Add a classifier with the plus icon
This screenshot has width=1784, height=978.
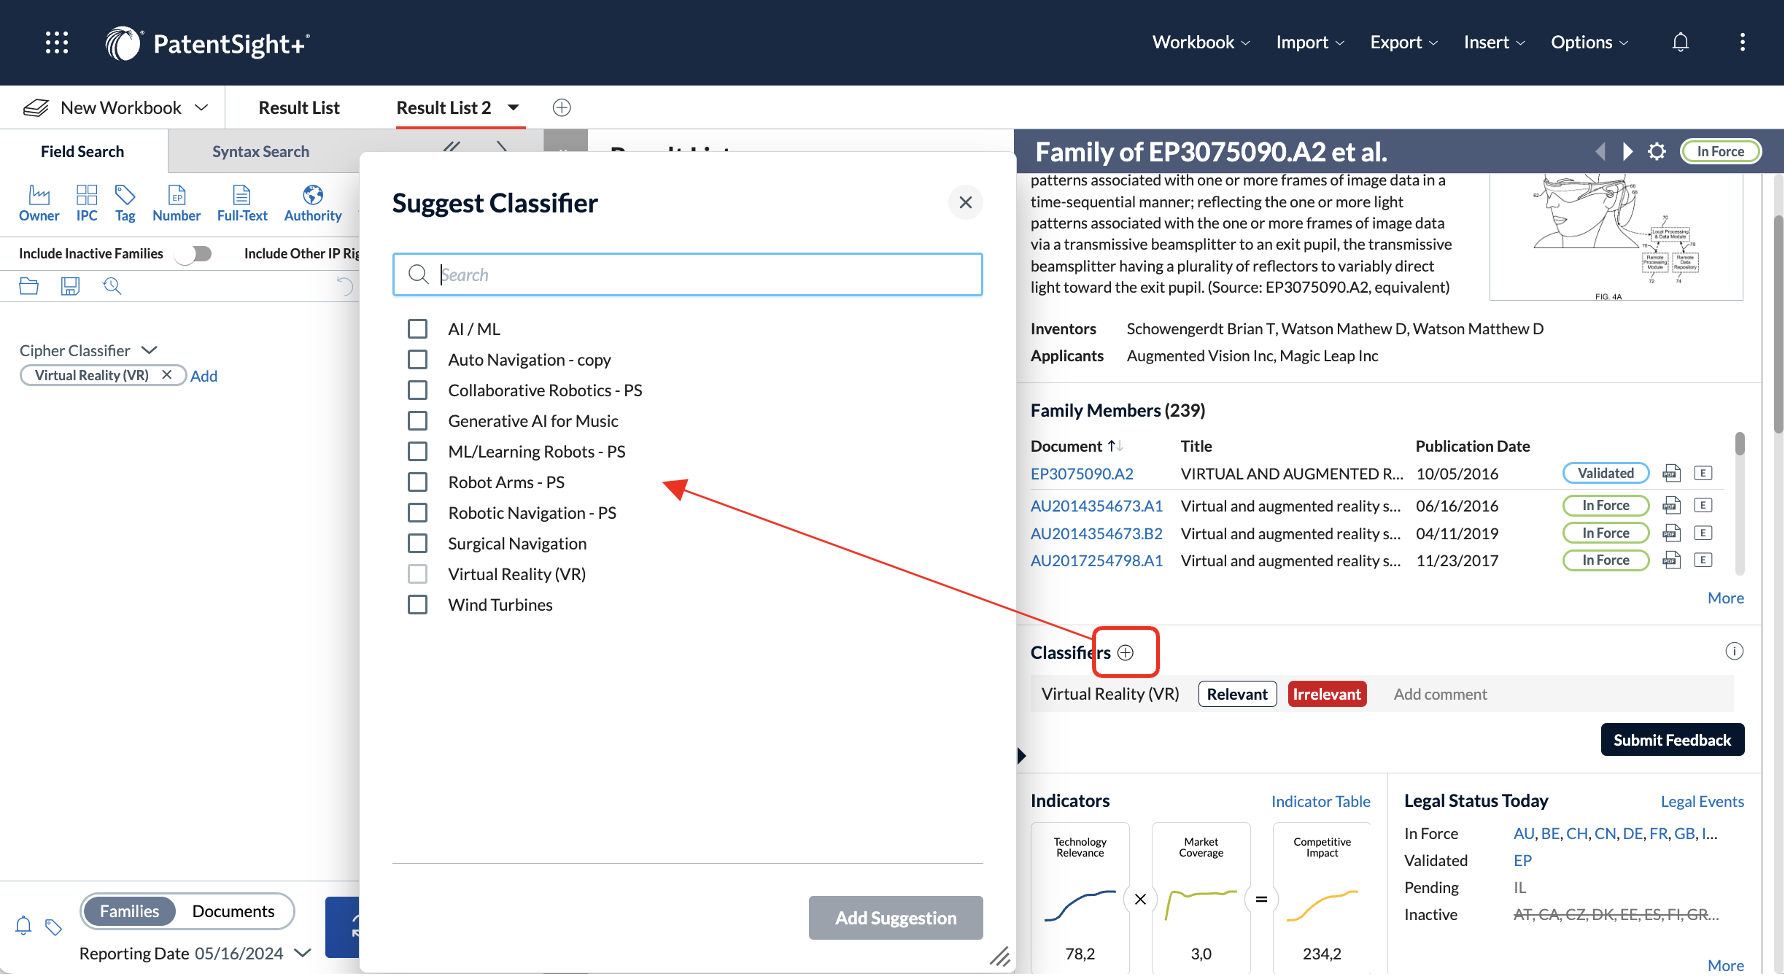[x=1126, y=652]
